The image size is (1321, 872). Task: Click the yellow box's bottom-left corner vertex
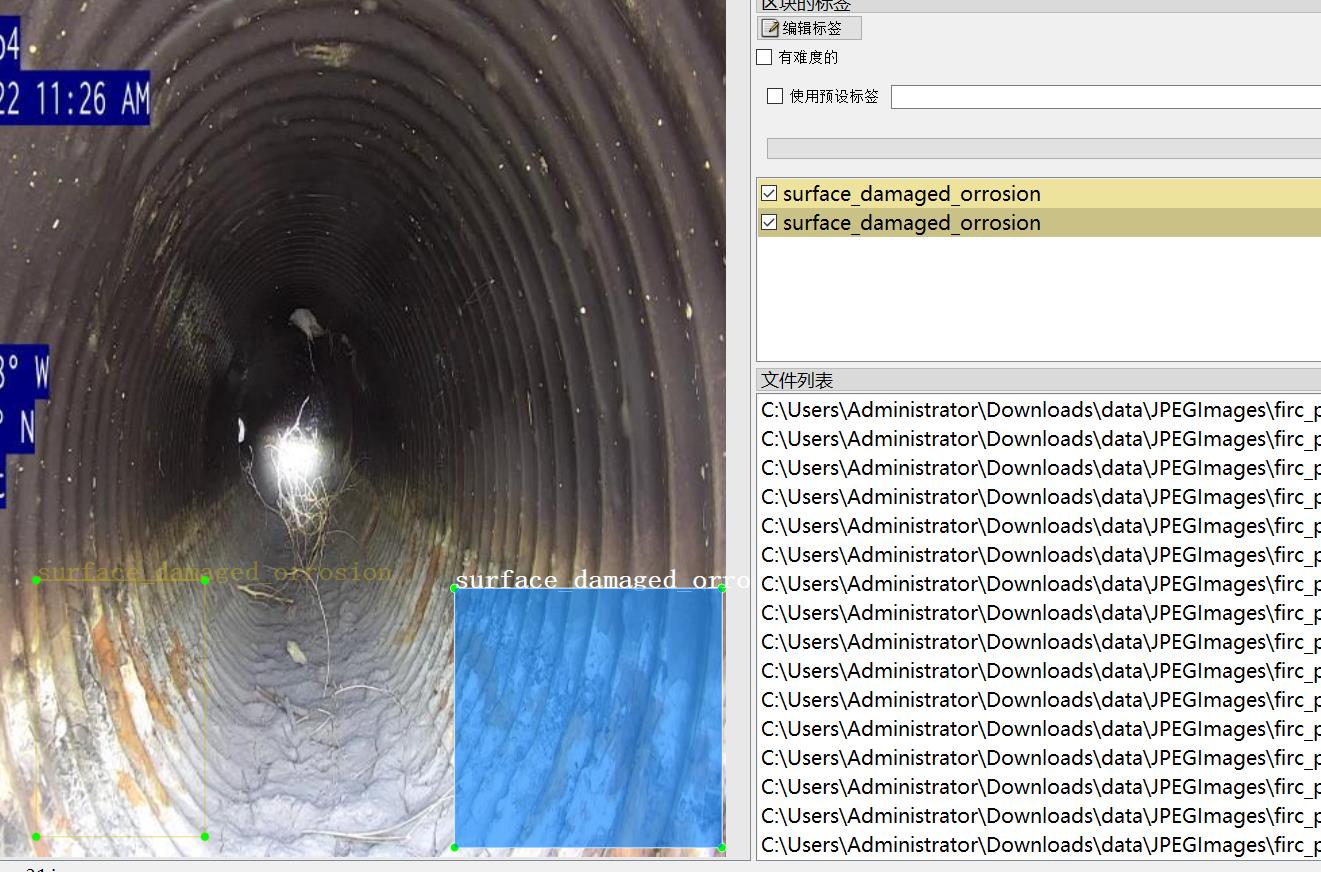(x=36, y=836)
